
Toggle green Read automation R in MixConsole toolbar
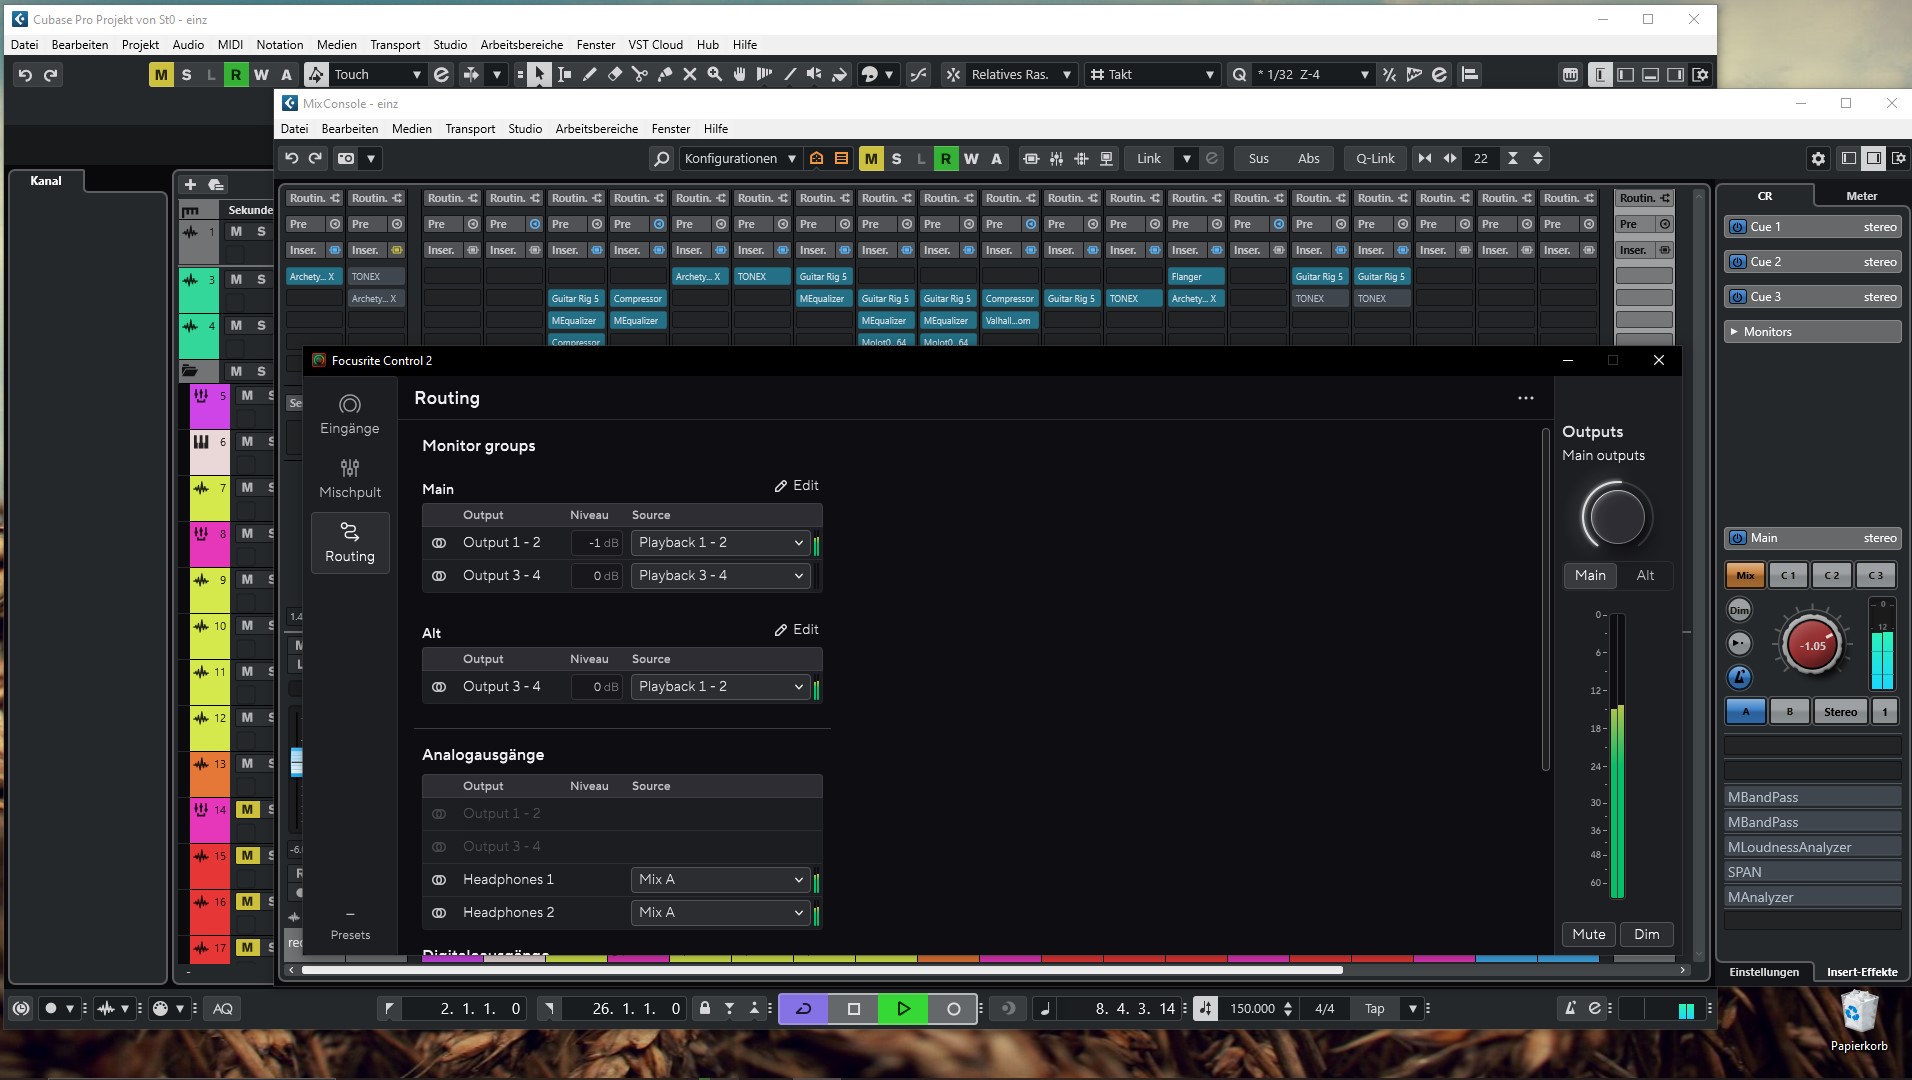(x=946, y=158)
